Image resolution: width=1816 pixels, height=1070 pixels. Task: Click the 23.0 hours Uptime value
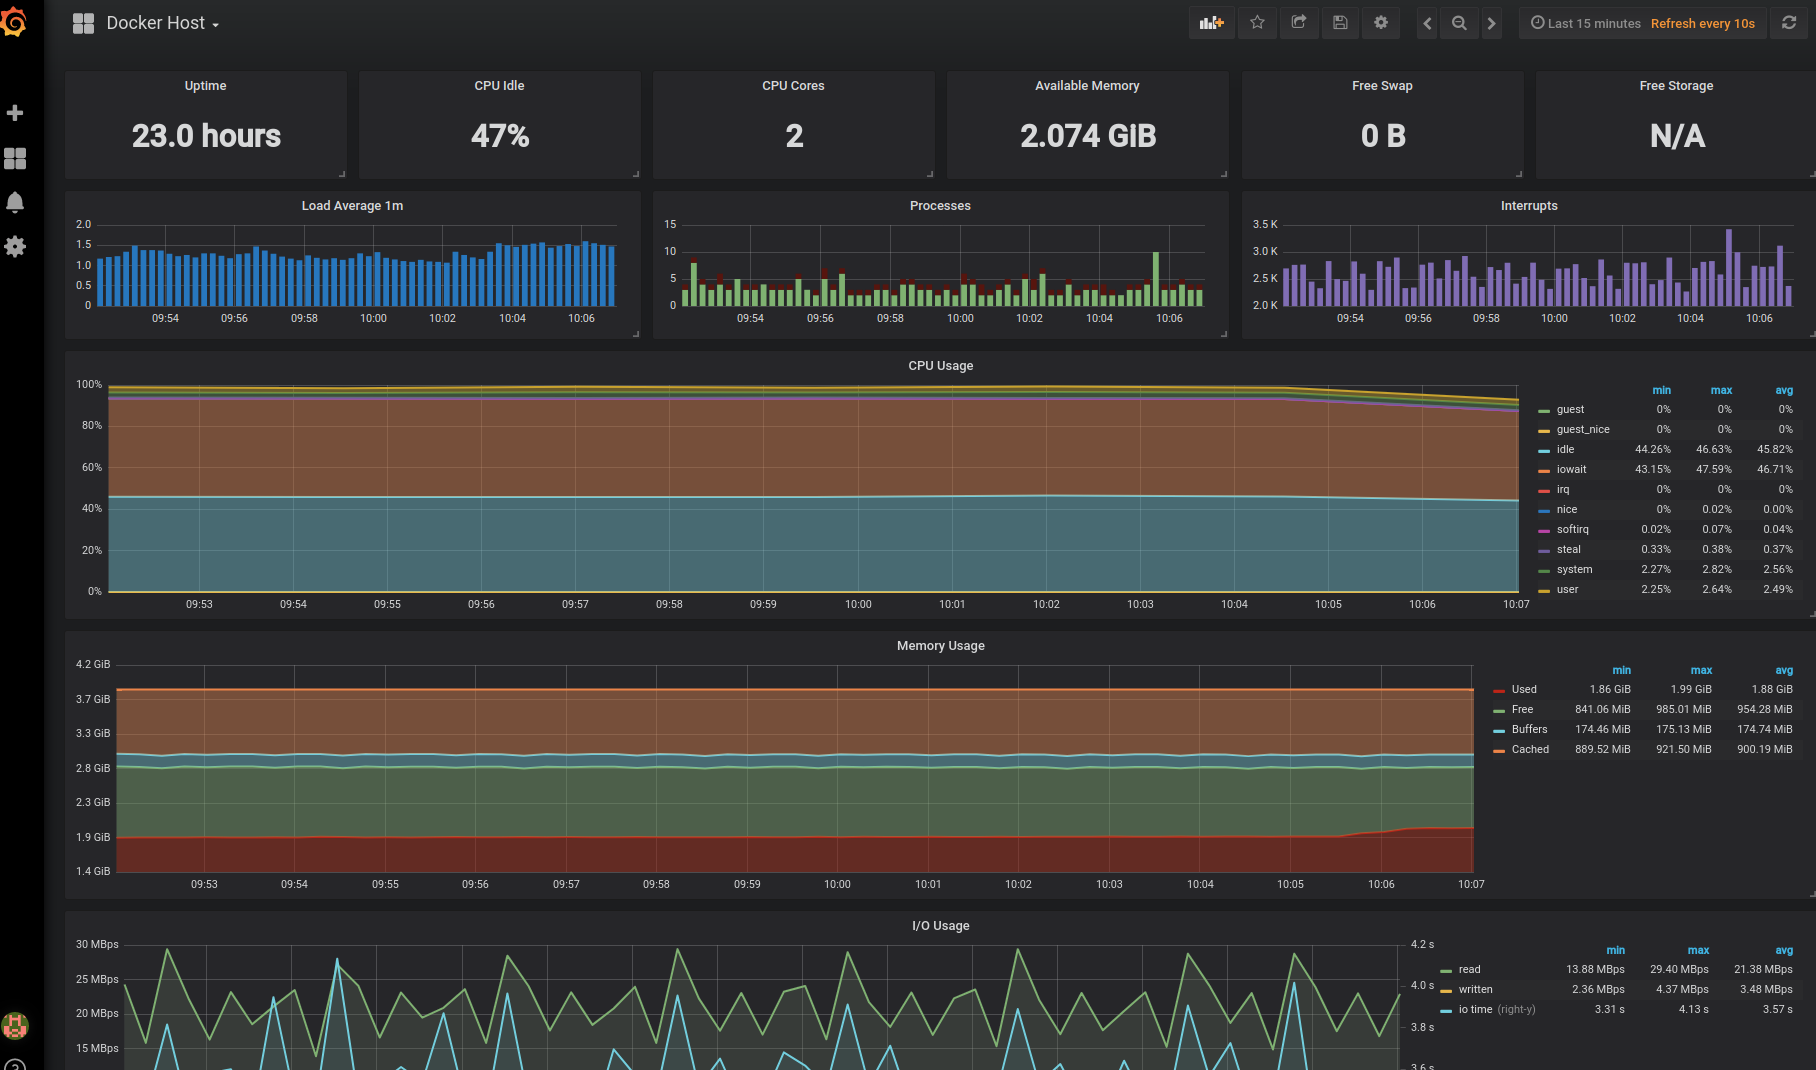pos(206,136)
